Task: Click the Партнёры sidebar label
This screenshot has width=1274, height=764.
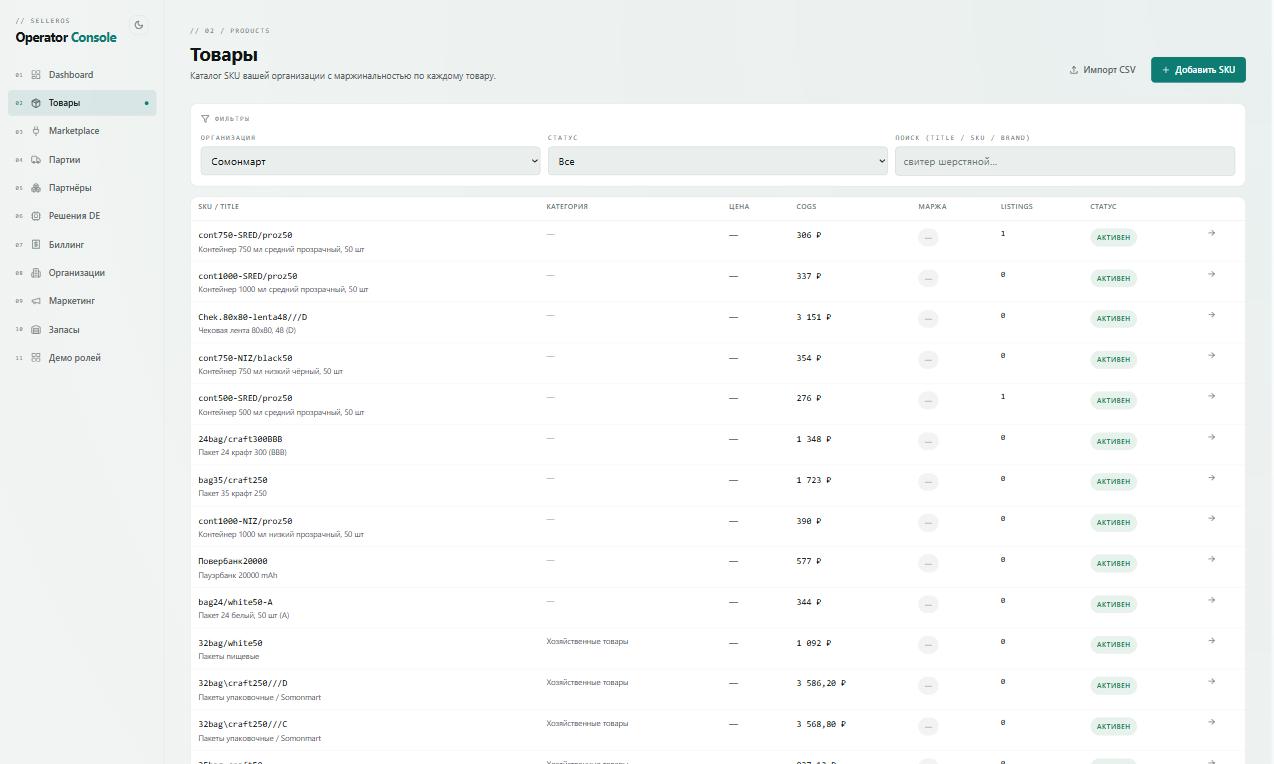Action: point(70,188)
